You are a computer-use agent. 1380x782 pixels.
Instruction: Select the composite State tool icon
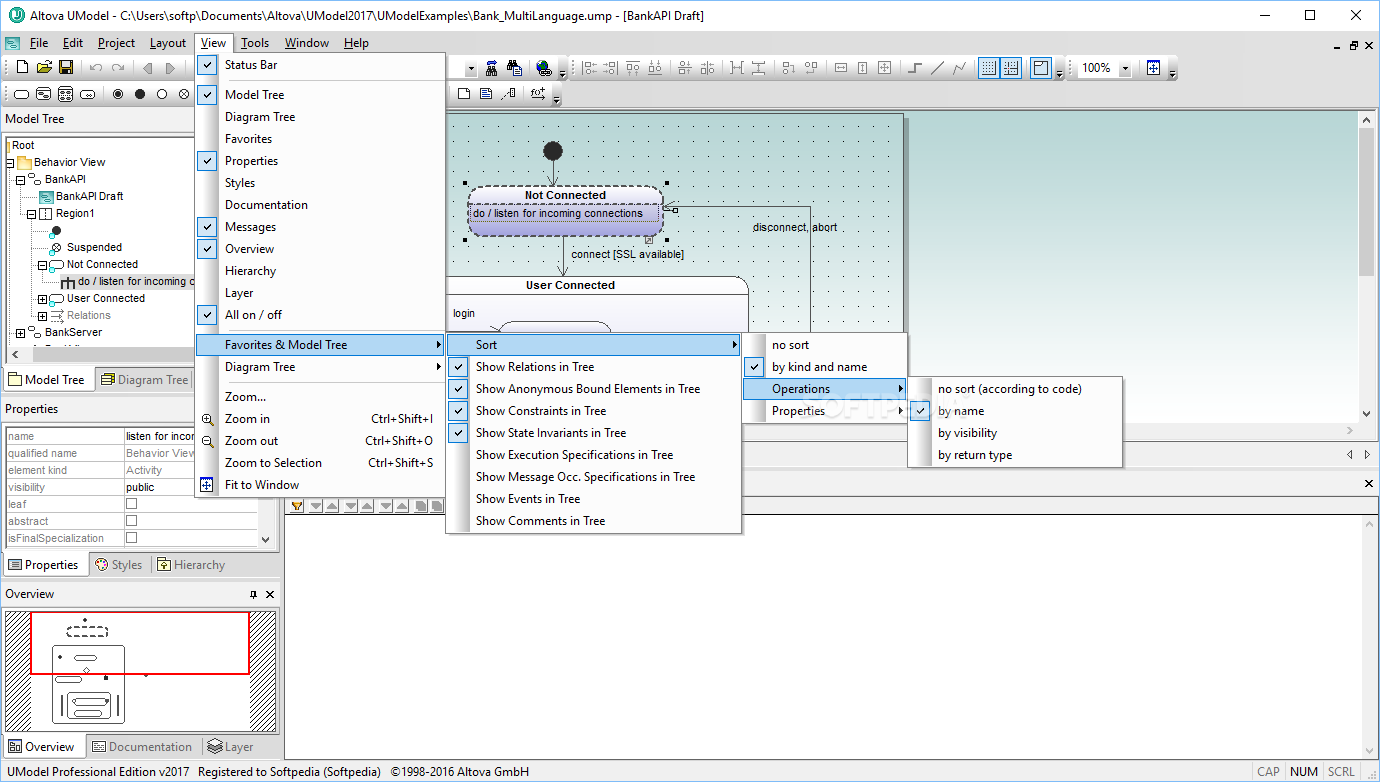coord(44,94)
